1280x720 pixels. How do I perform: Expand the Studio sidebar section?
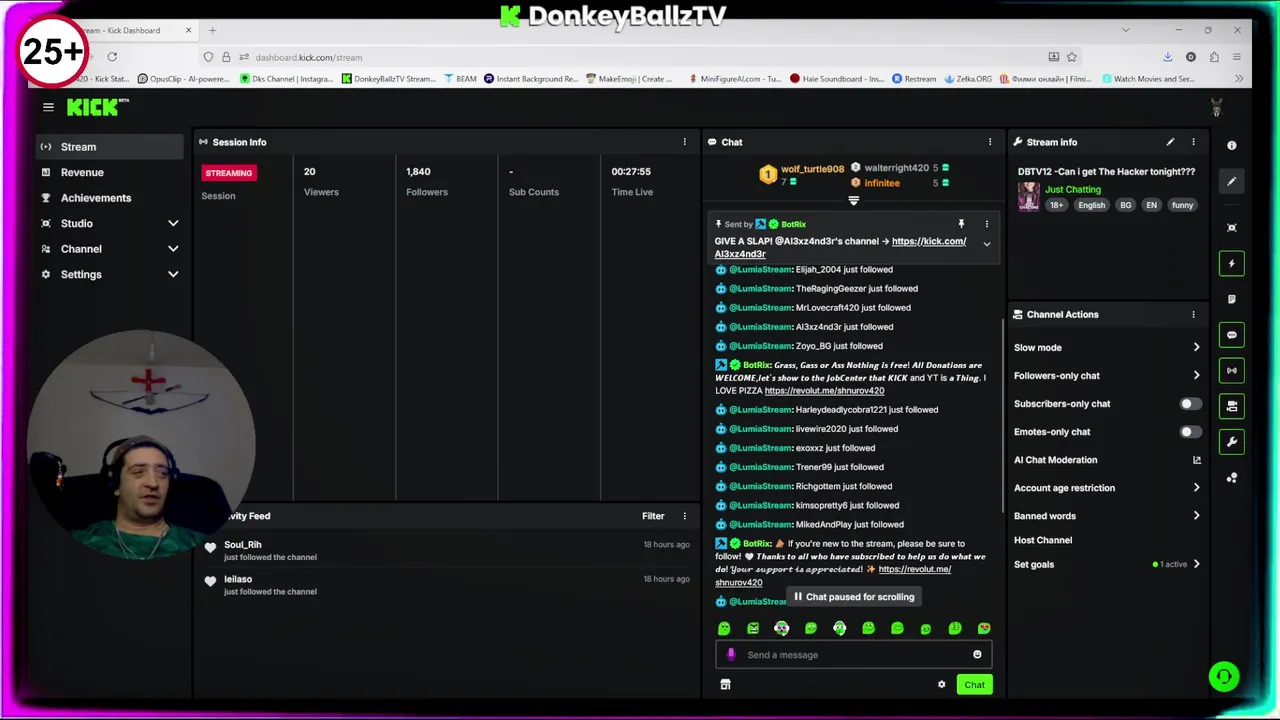point(173,223)
